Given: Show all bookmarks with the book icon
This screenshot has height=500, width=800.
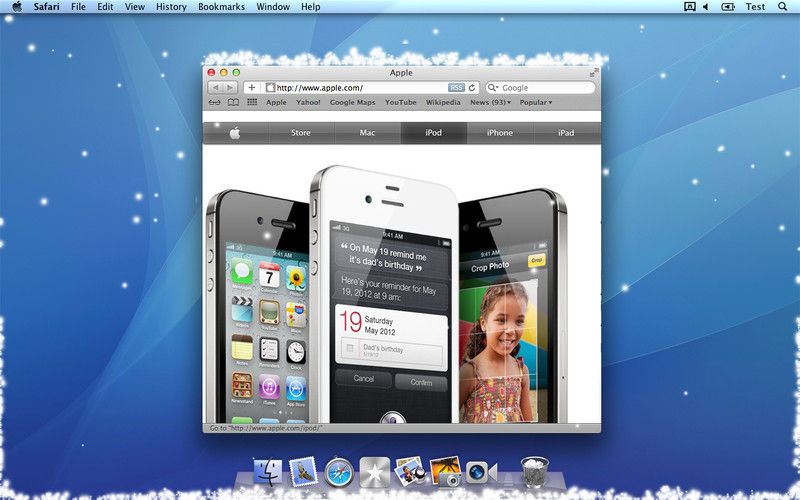Looking at the screenshot, I should tap(233, 103).
